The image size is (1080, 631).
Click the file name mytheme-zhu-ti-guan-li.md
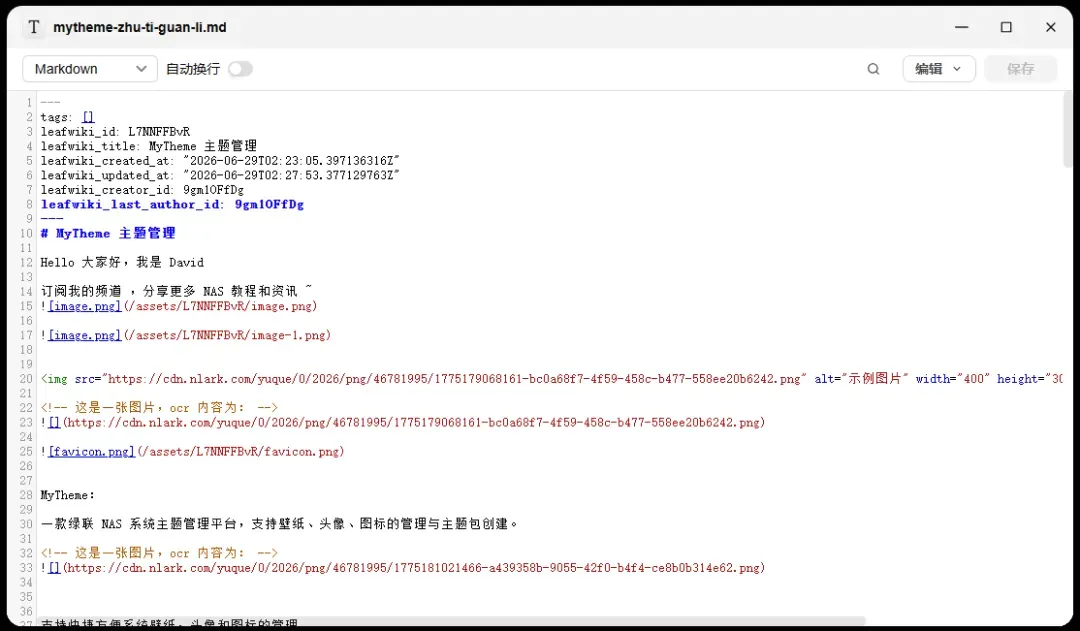click(140, 28)
